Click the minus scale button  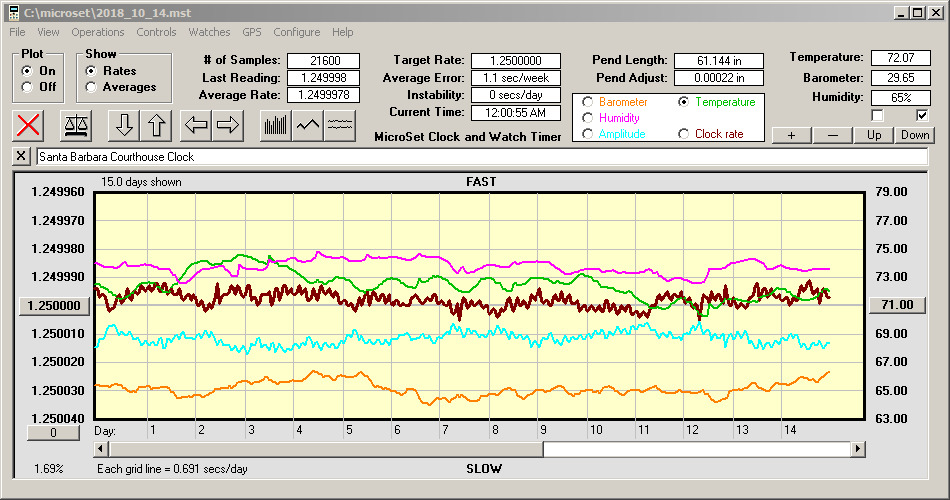832,135
